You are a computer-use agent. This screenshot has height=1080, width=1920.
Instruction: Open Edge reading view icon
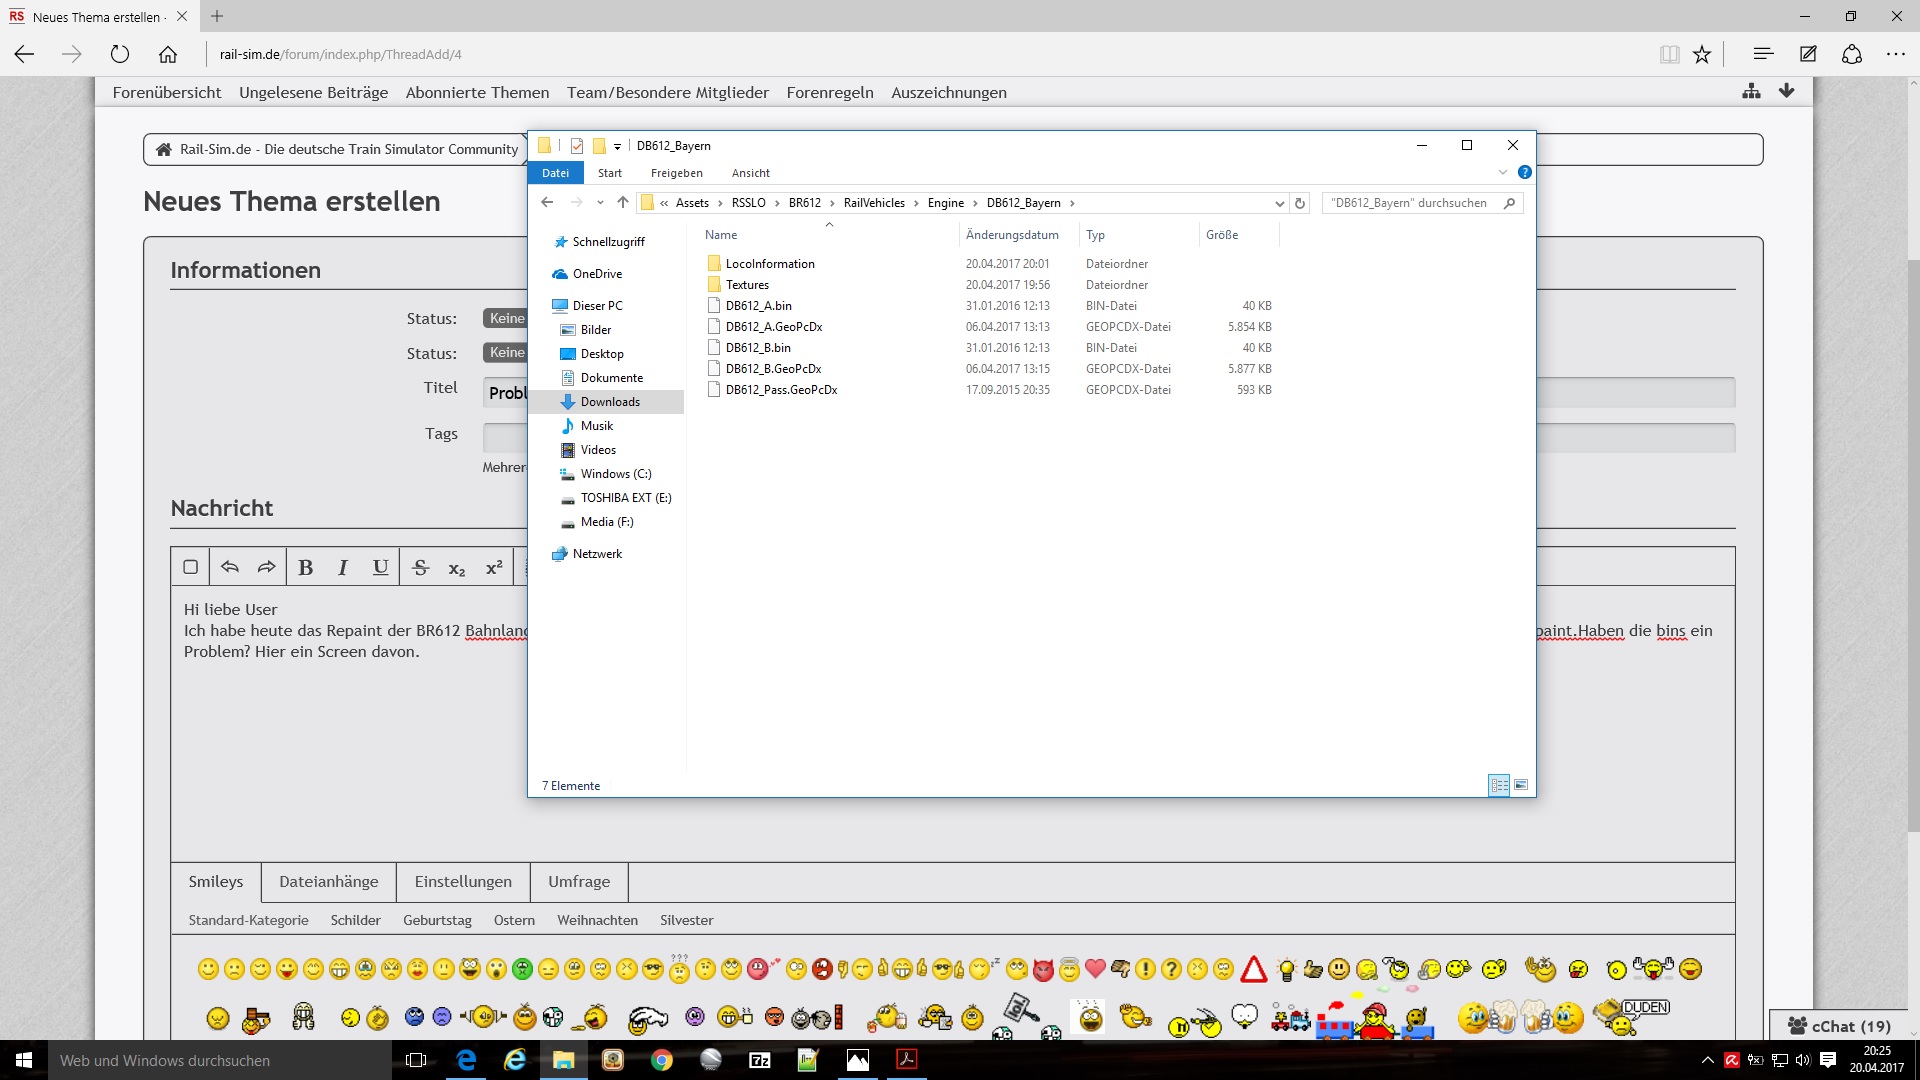(x=1669, y=54)
